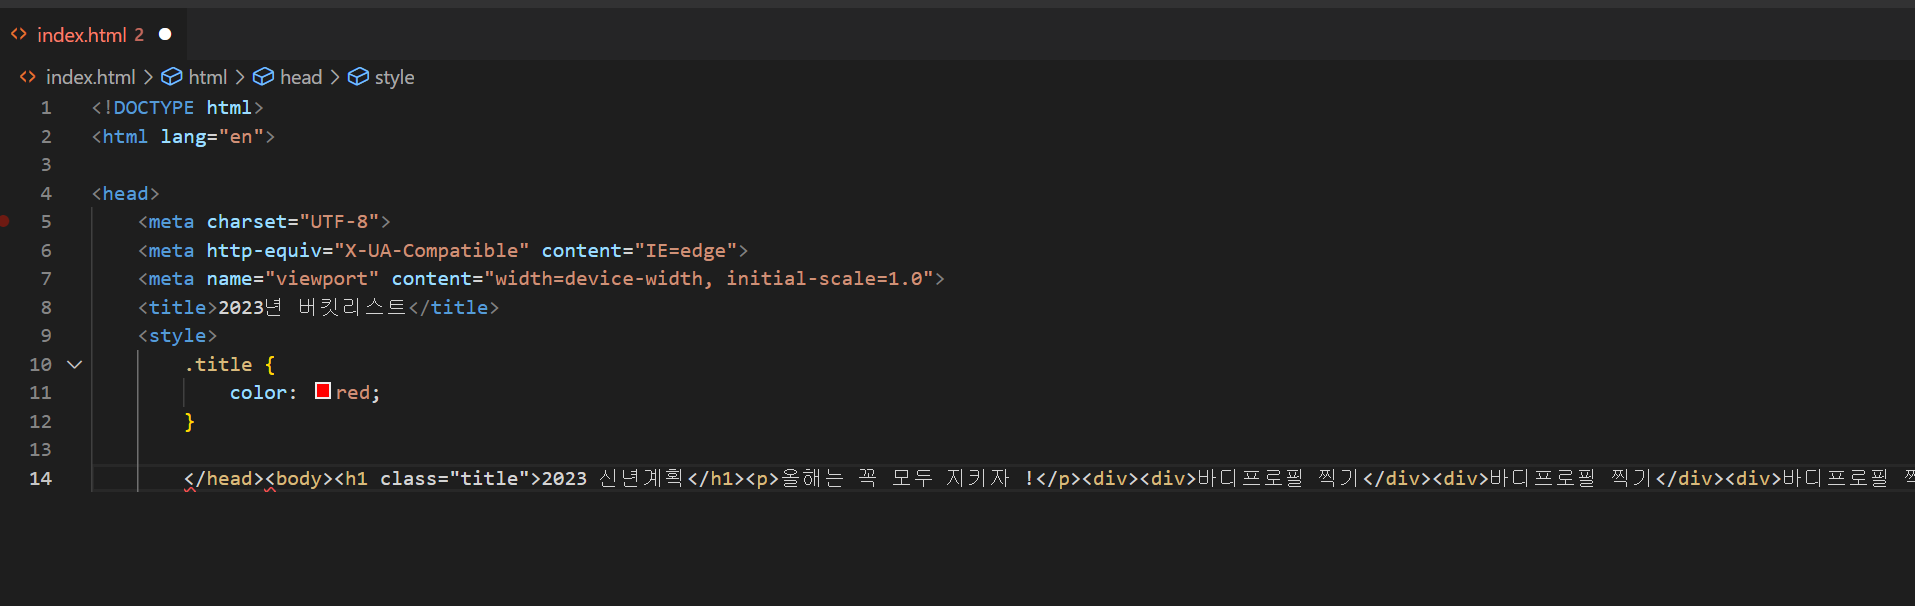Click line number 14 in the gutter
Screen dimensions: 1915x606
pyautogui.click(x=40, y=478)
